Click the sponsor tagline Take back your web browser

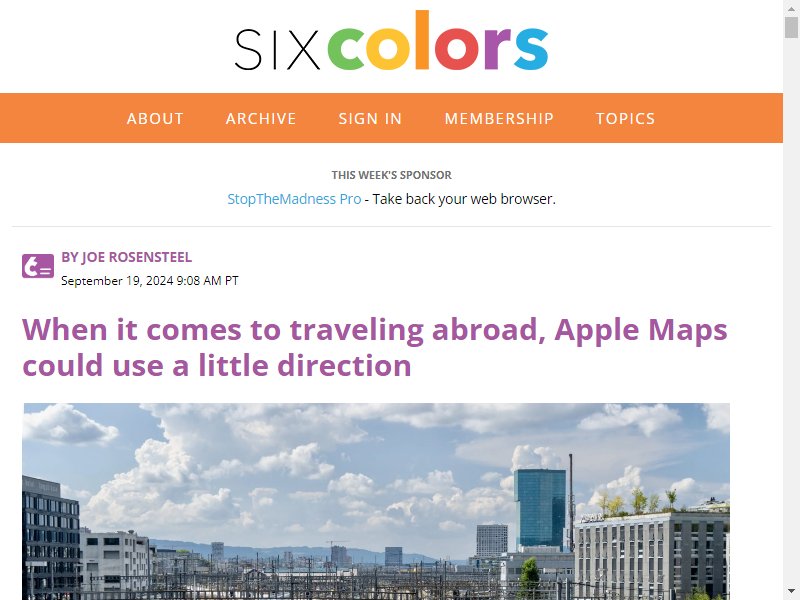(x=464, y=199)
